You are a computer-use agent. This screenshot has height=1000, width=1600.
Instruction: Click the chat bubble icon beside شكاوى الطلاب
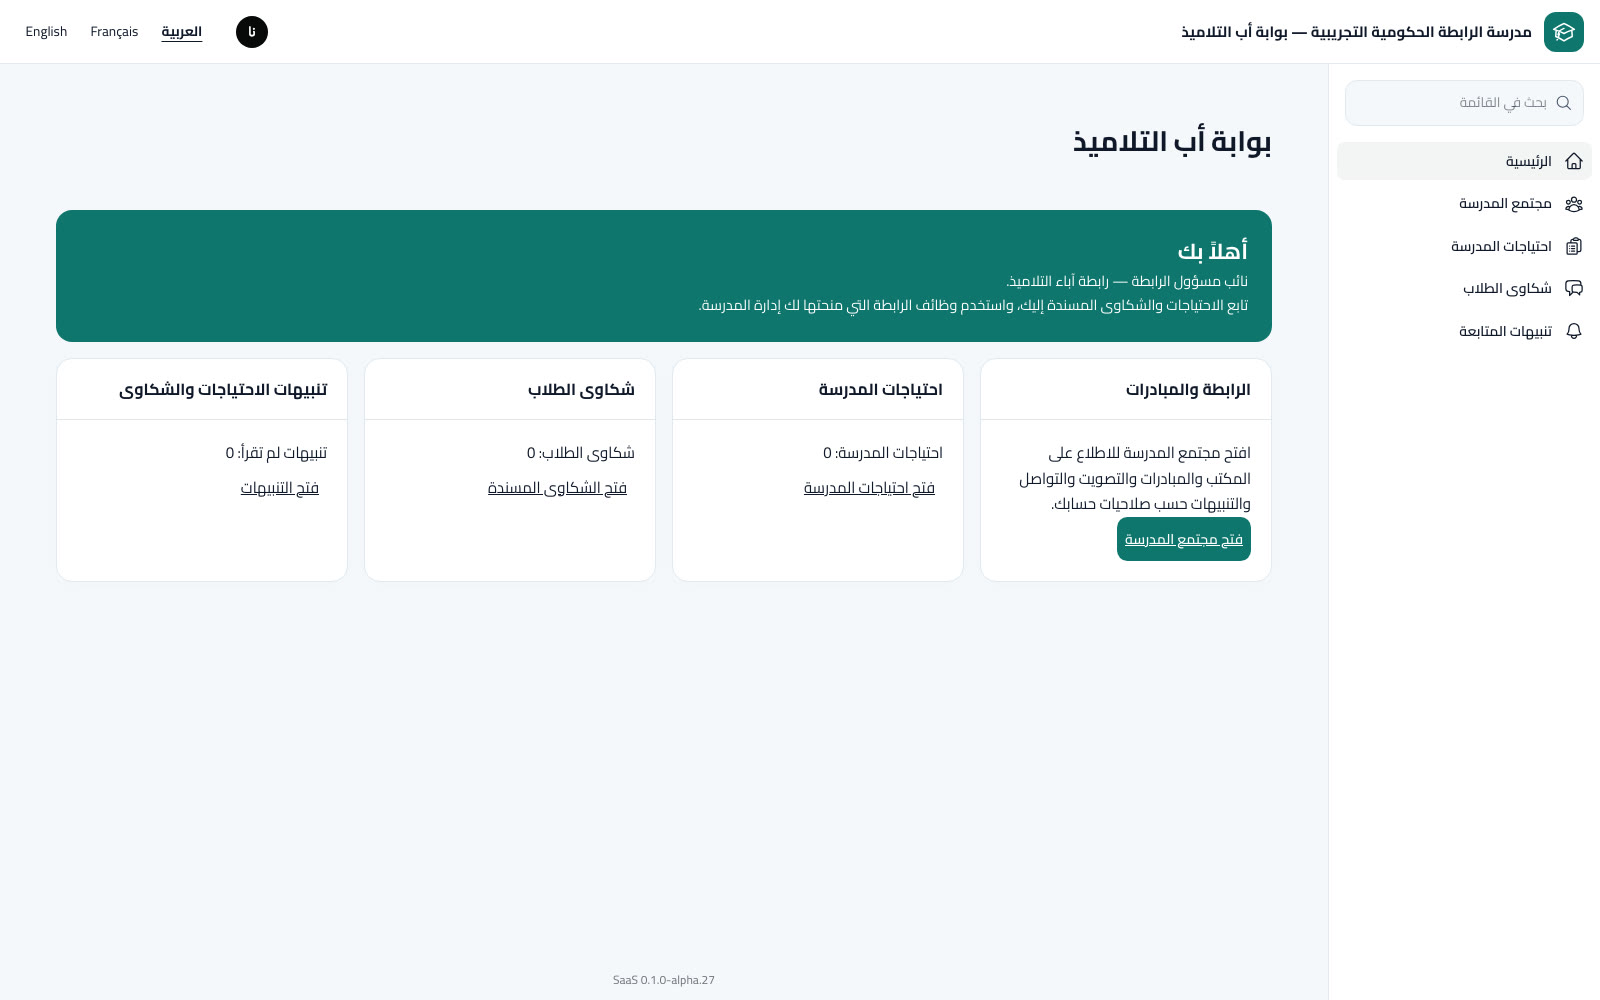pyautogui.click(x=1574, y=288)
